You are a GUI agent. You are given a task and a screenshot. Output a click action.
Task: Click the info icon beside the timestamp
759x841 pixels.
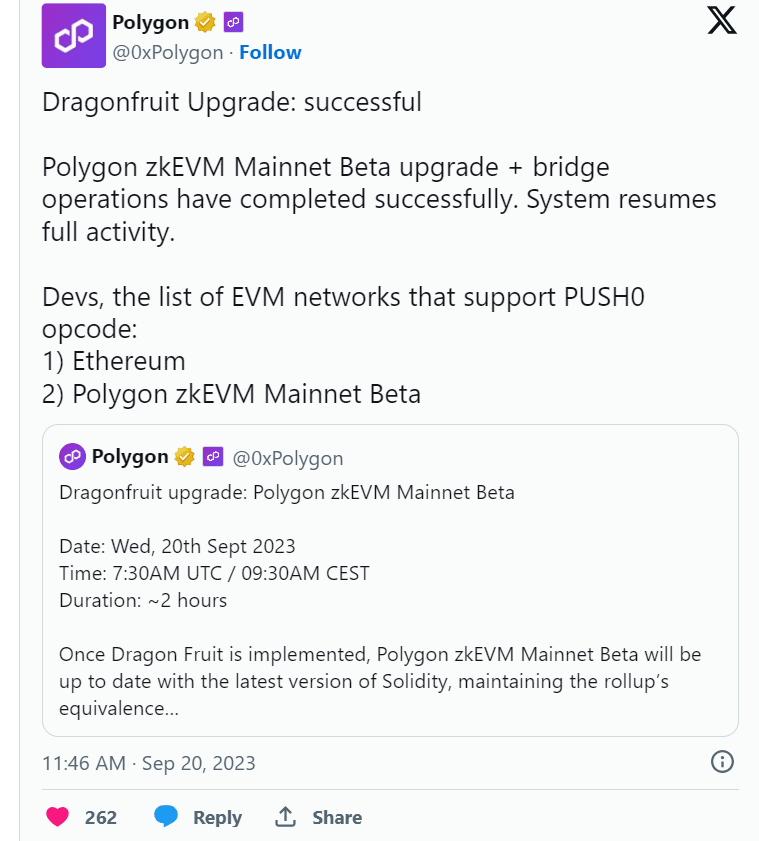coord(722,762)
